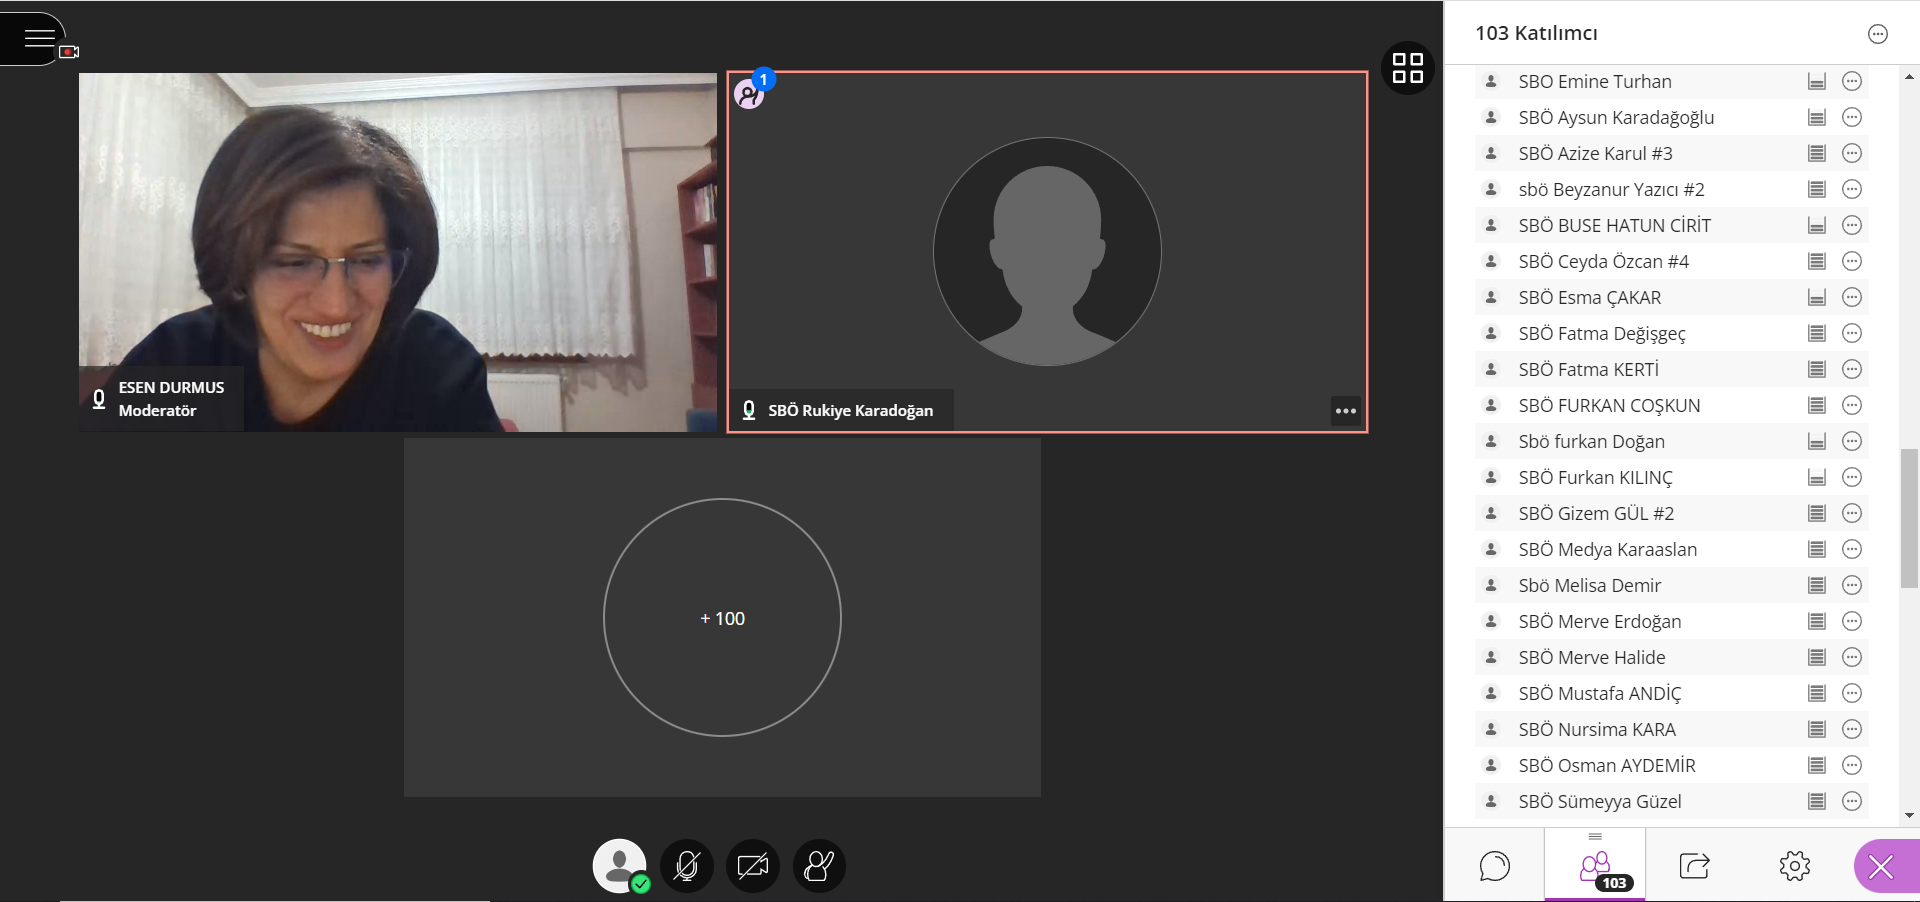Open controls for SBÖ BUSE HATUN CİRİT
Image resolution: width=1920 pixels, height=902 pixels.
point(1852,225)
